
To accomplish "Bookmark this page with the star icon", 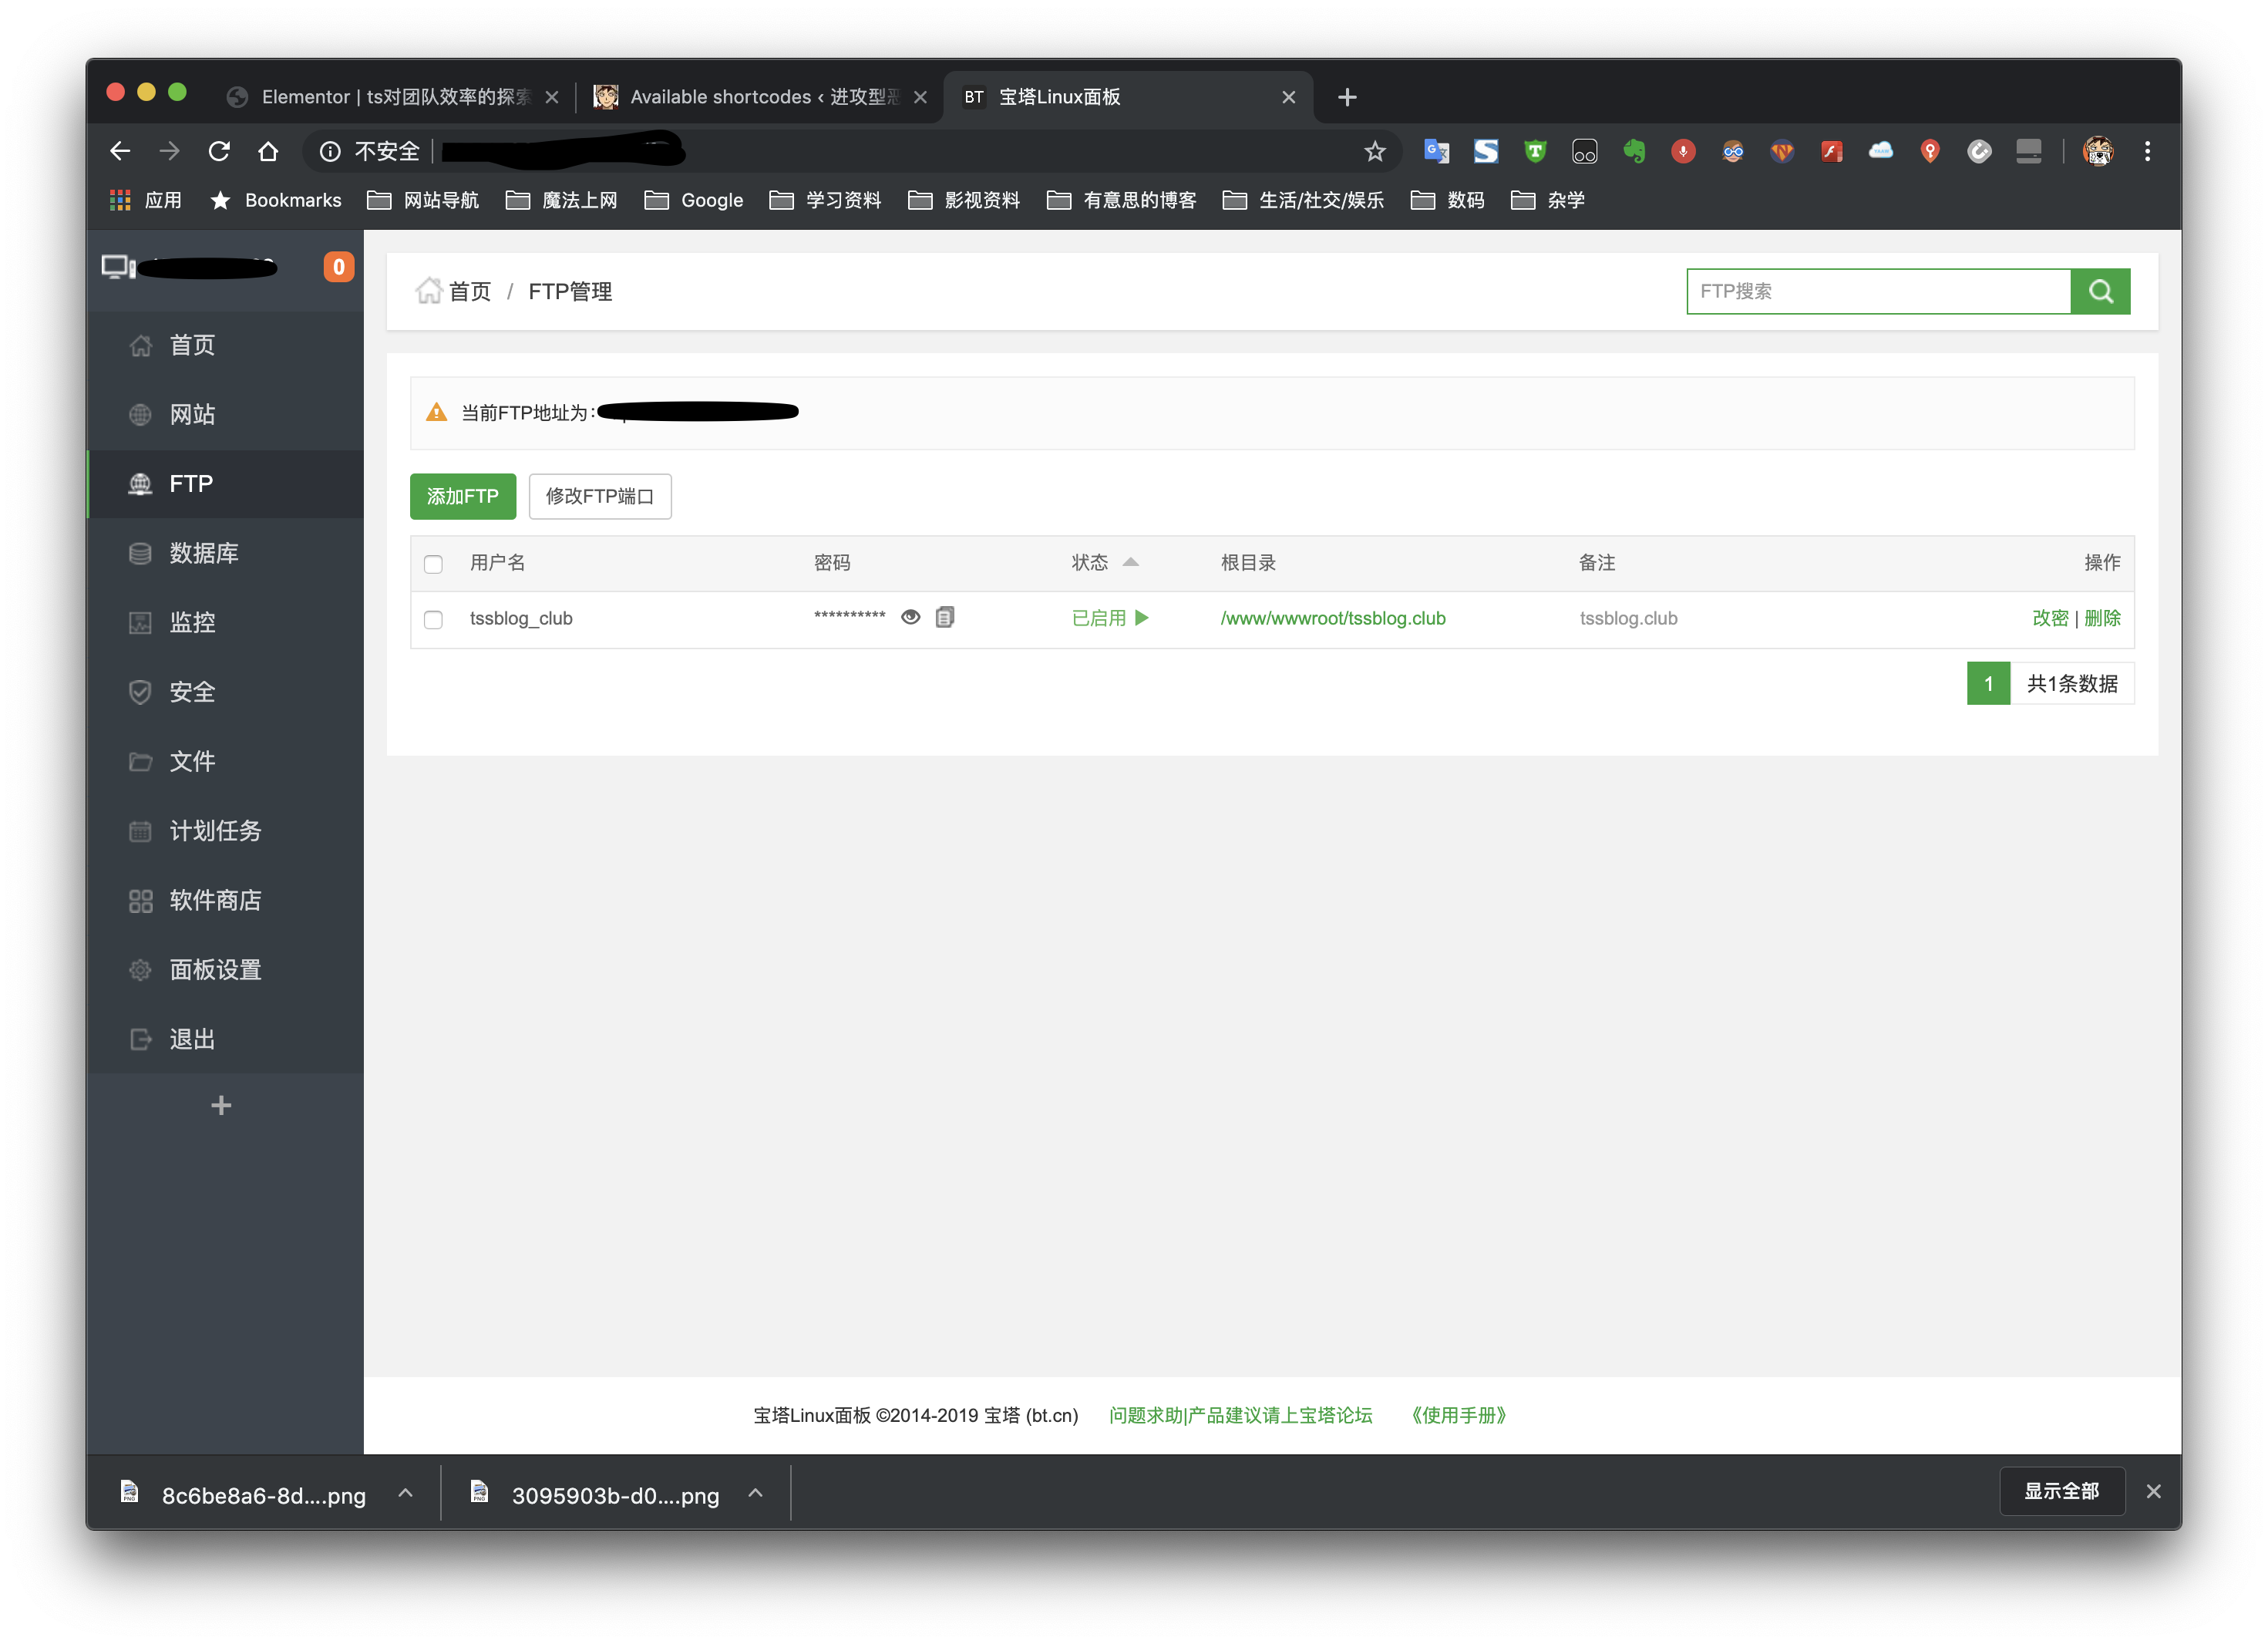I will point(1375,151).
